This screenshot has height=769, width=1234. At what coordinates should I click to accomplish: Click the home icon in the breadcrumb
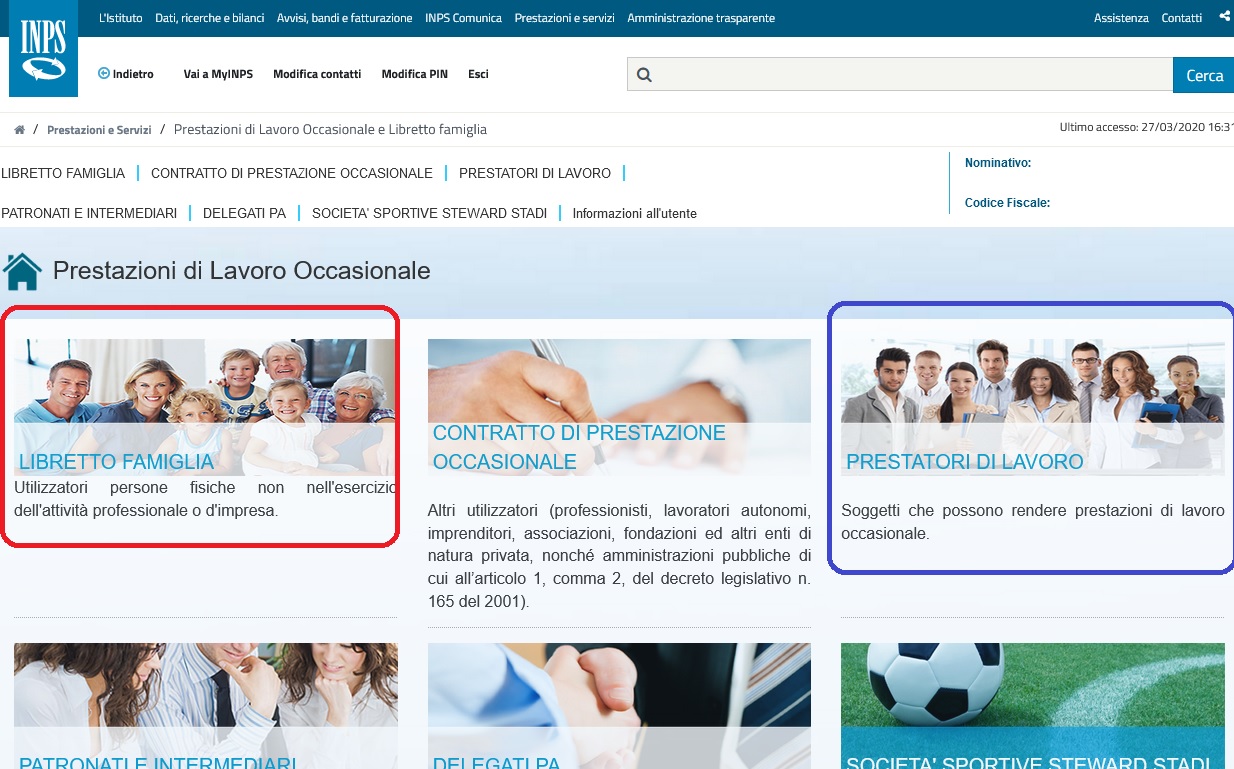point(18,129)
